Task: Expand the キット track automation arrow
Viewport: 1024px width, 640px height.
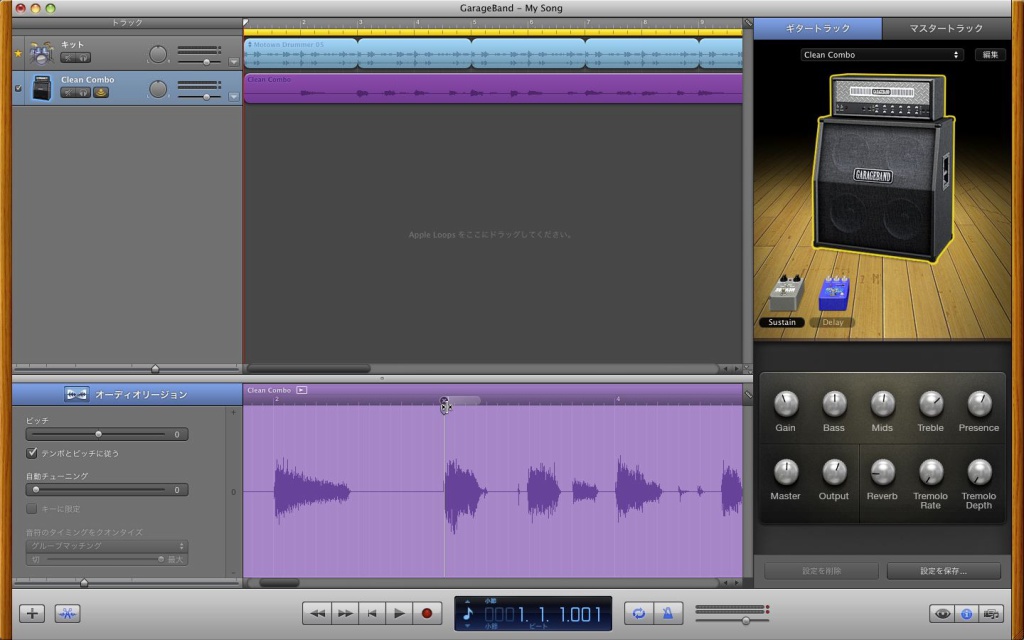Action: (234, 62)
